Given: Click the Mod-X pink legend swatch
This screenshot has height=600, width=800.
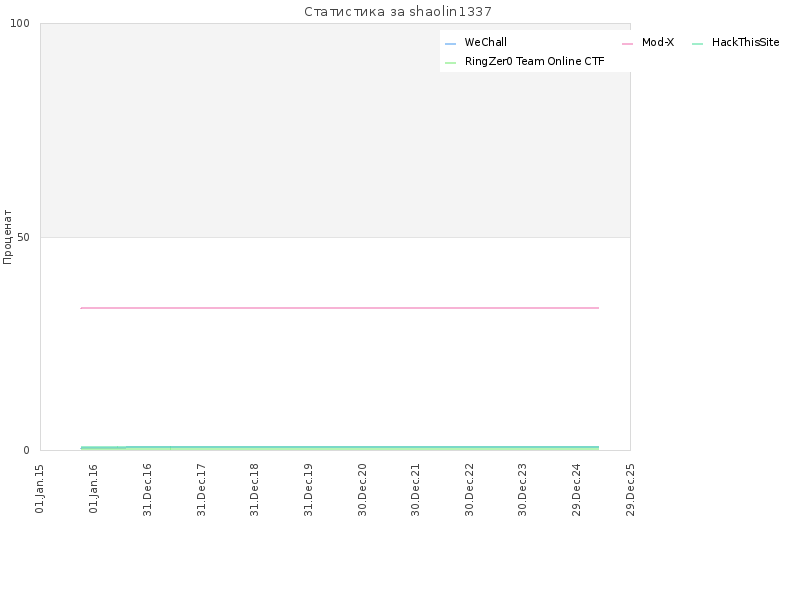Looking at the screenshot, I should [627, 44].
